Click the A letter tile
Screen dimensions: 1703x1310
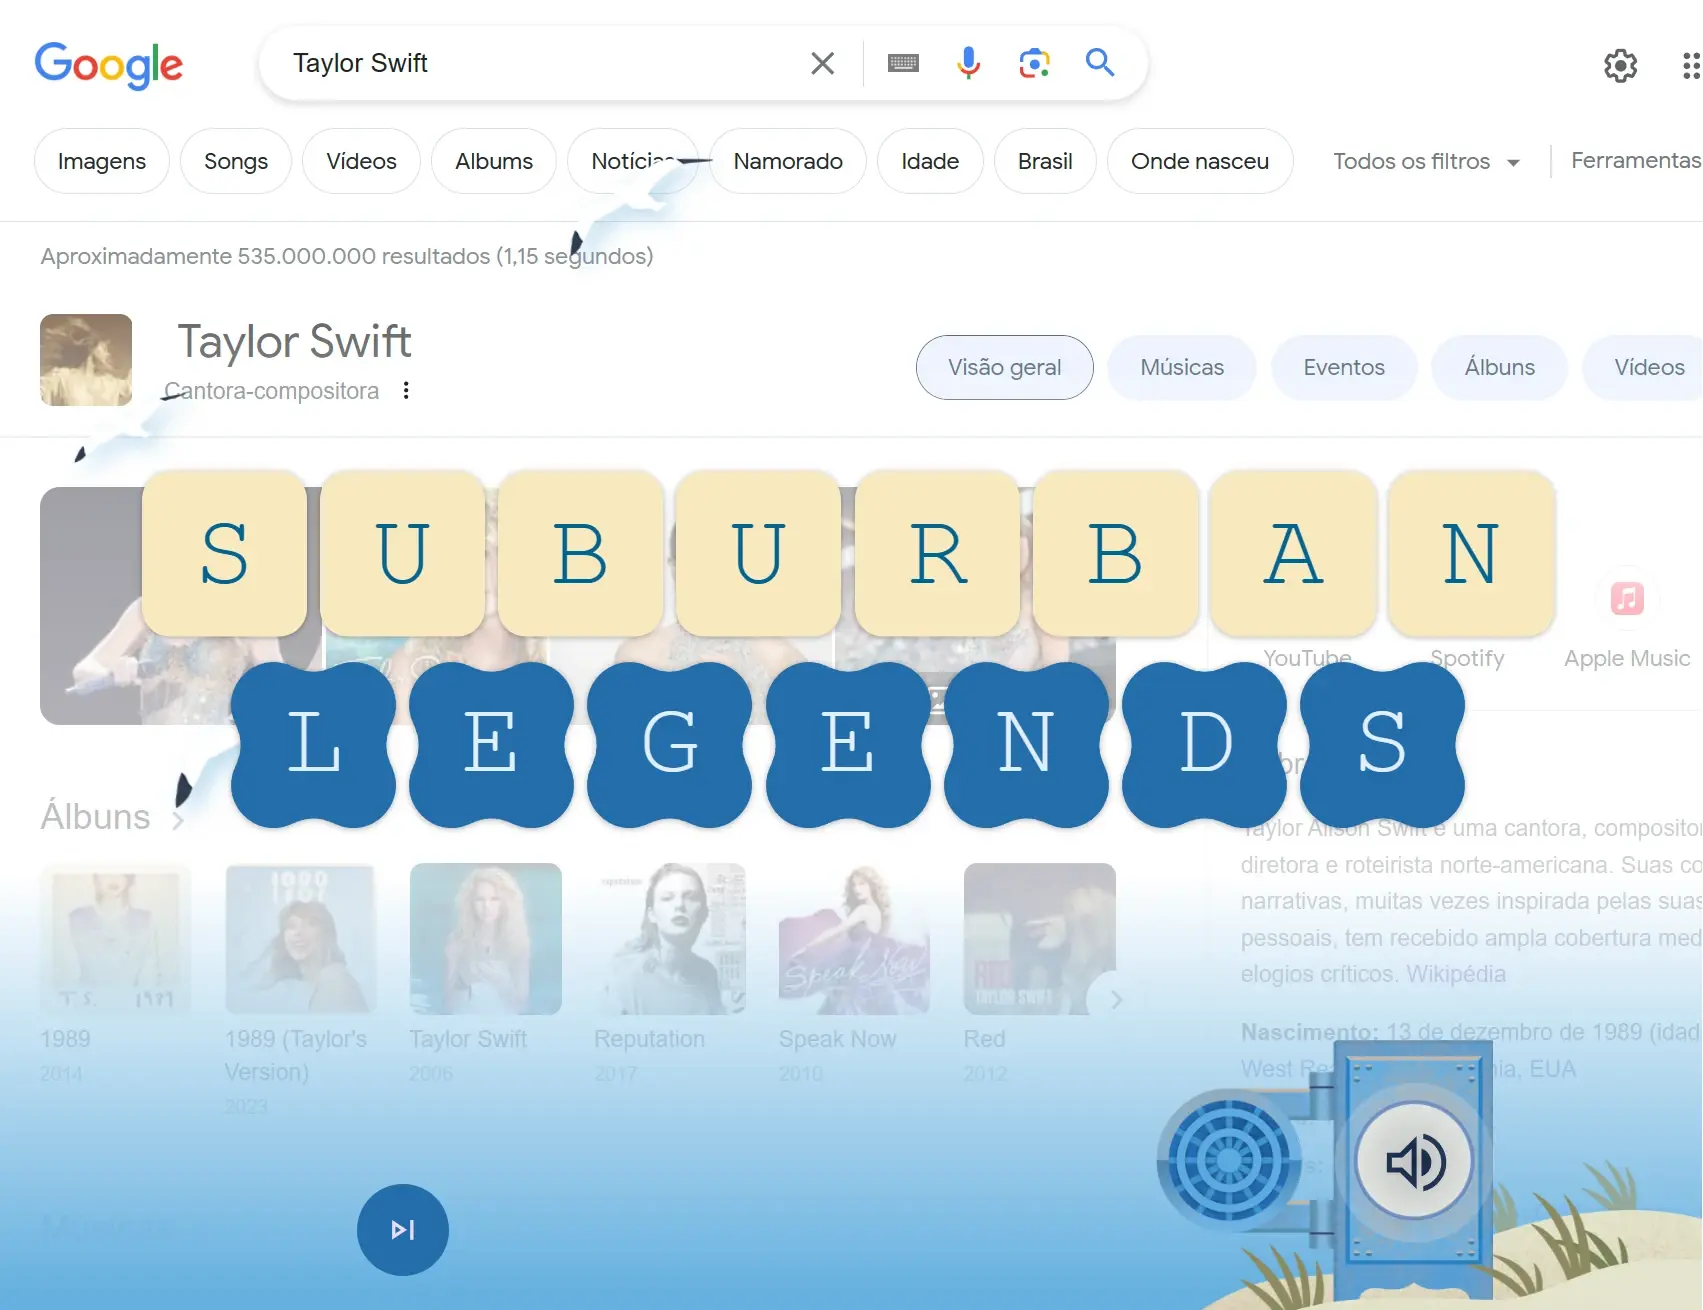[1293, 553]
